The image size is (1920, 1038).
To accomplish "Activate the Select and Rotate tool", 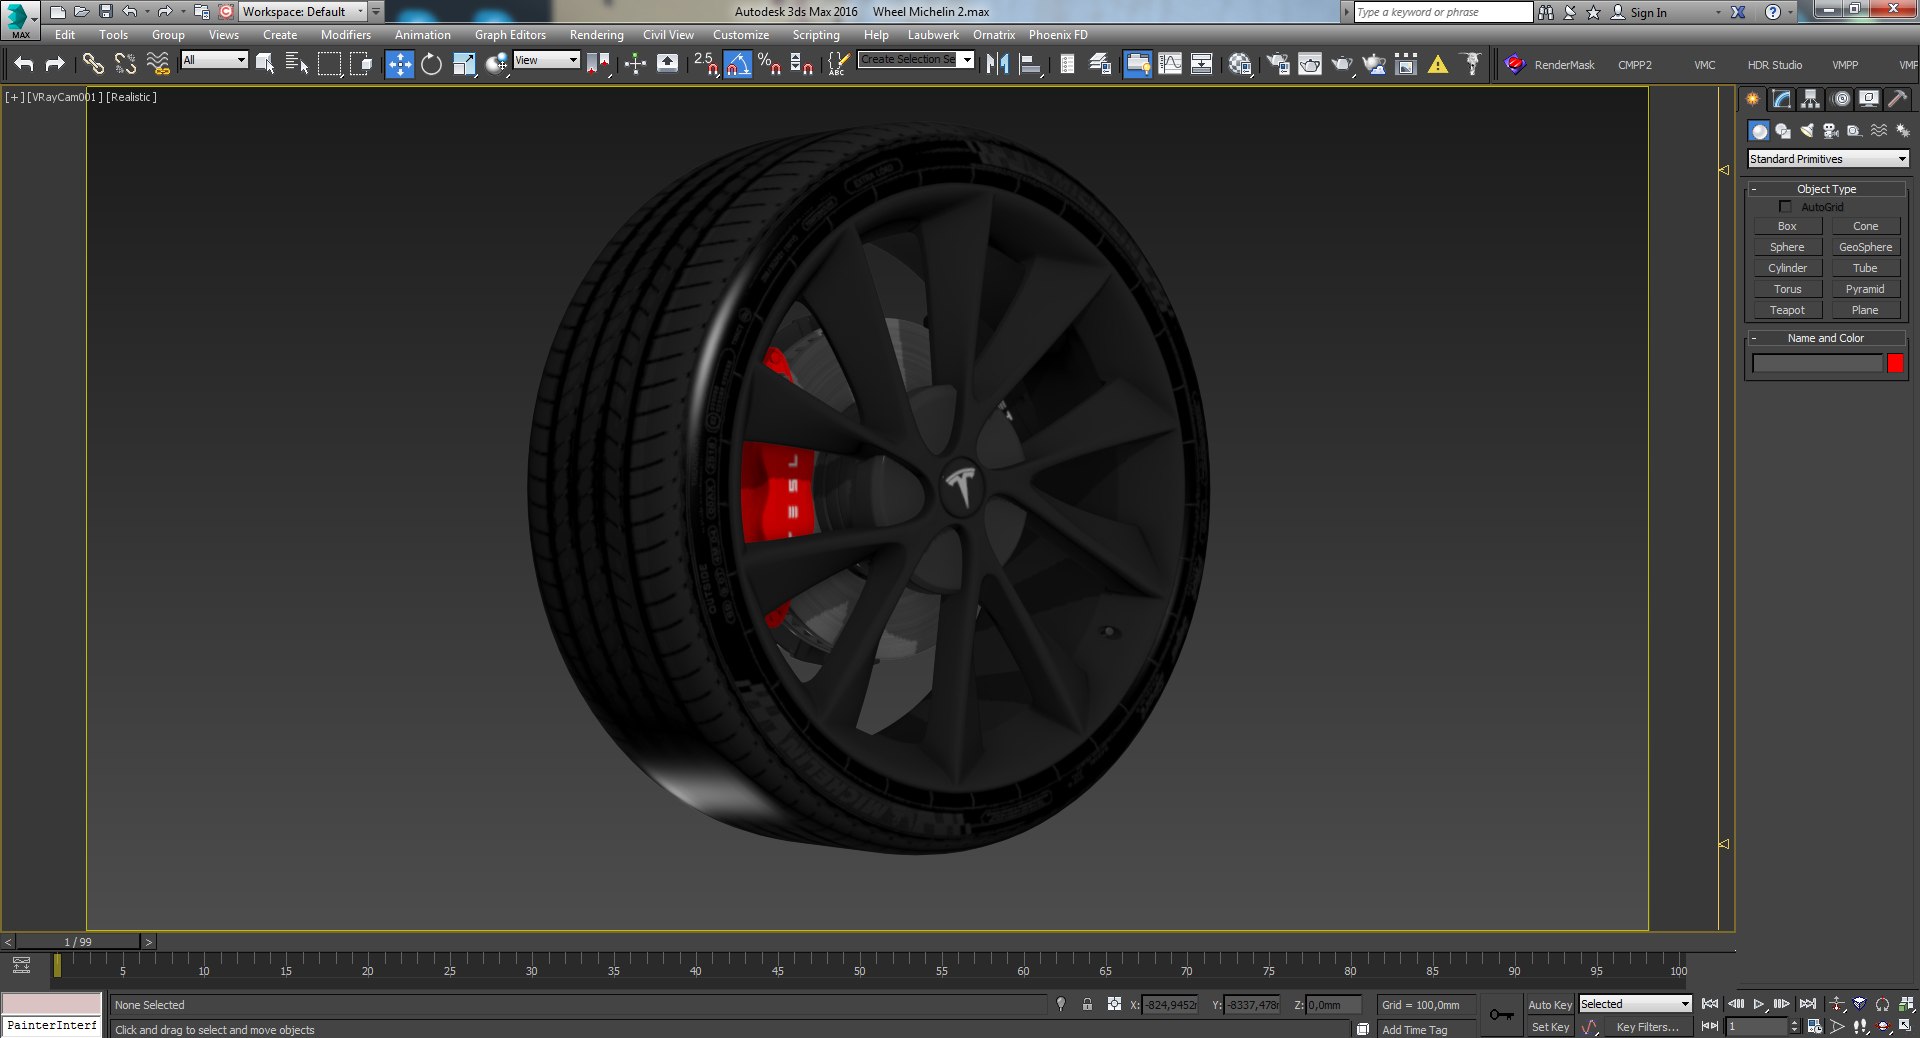I will click(x=431, y=64).
